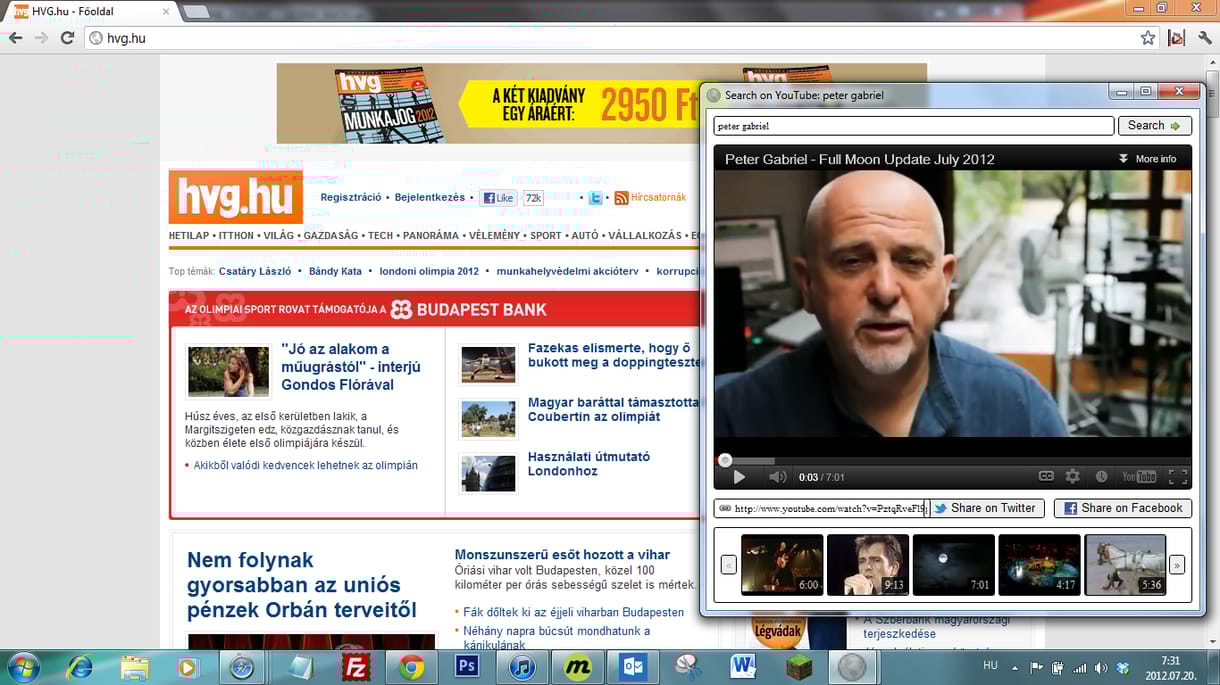Image resolution: width=1220 pixels, height=685 pixels.
Task: Click the hvg.hu address bar
Action: pos(620,38)
